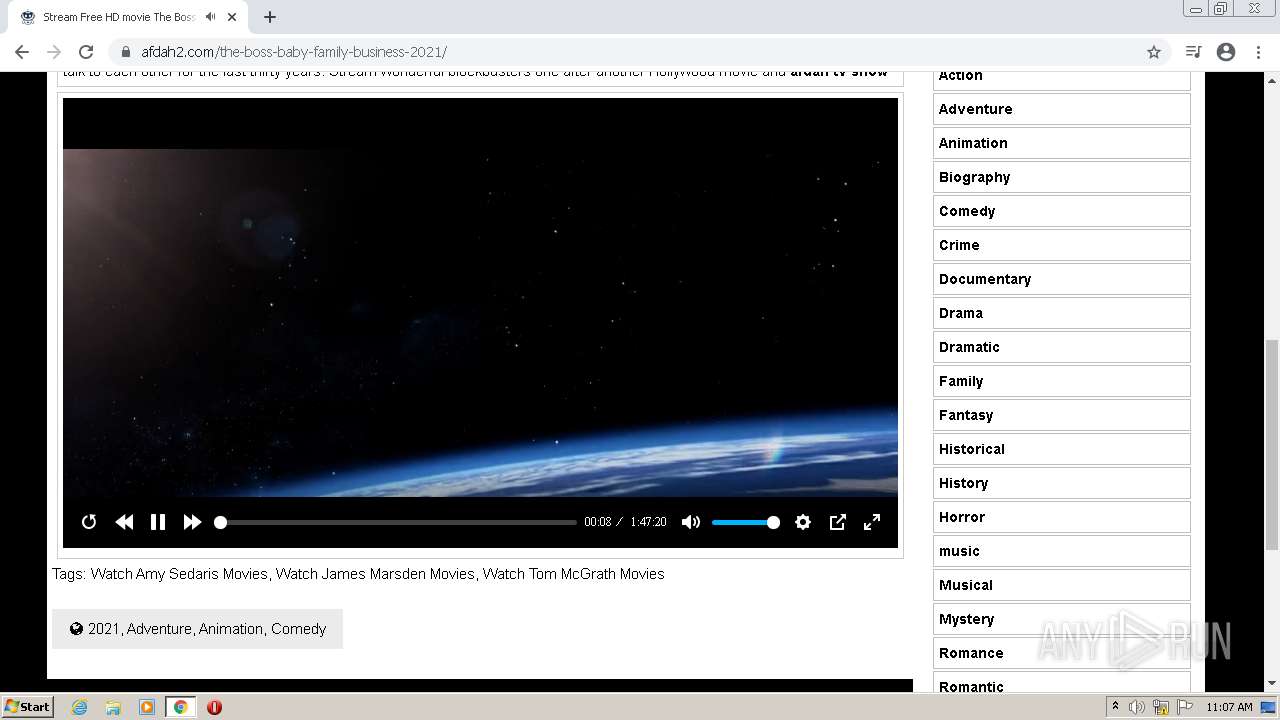Viewport: 1280px width, 720px height.
Task: Open the 2021 year link
Action: coord(103,629)
